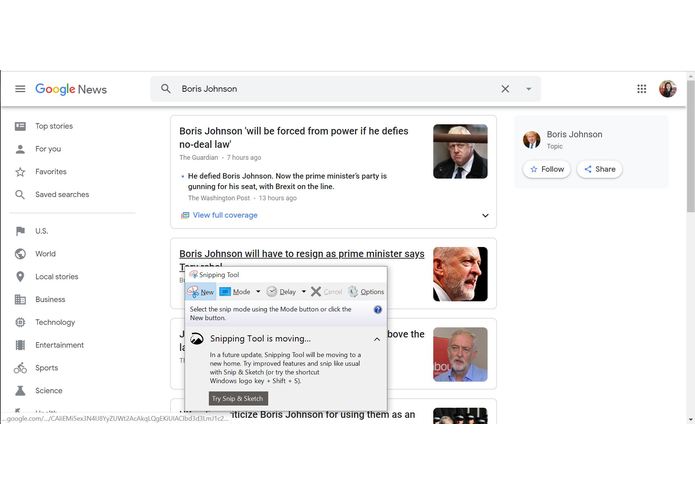Click the page vertical scrollbar thumb

691,146
